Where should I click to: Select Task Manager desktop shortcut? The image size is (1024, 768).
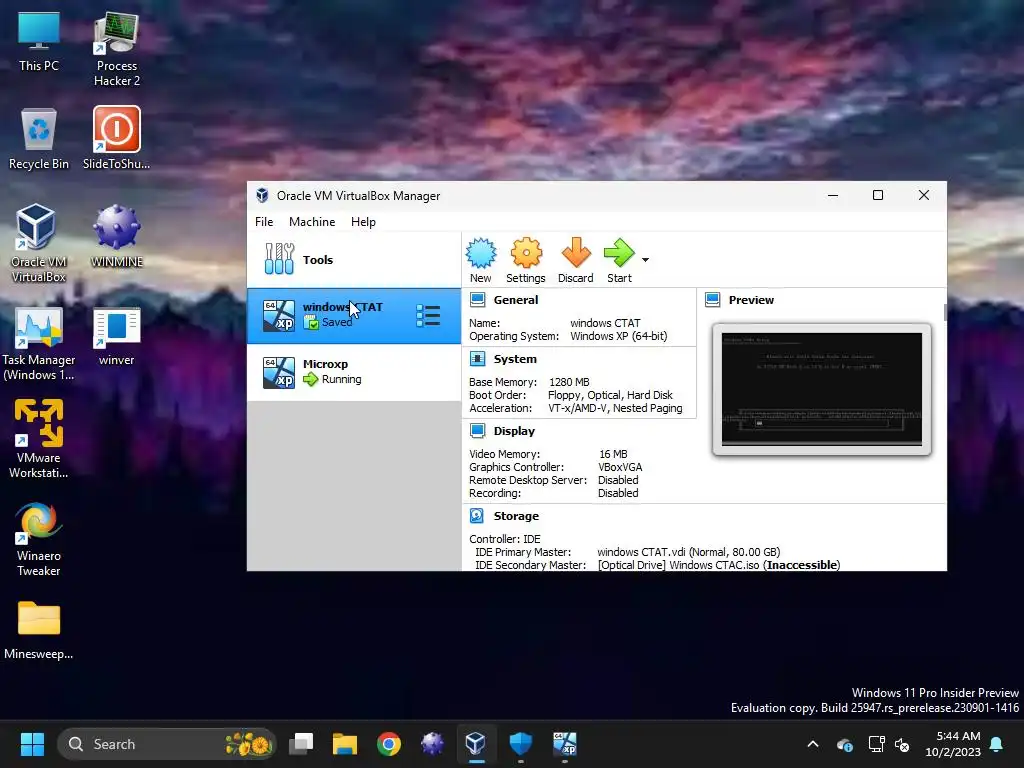pyautogui.click(x=39, y=344)
